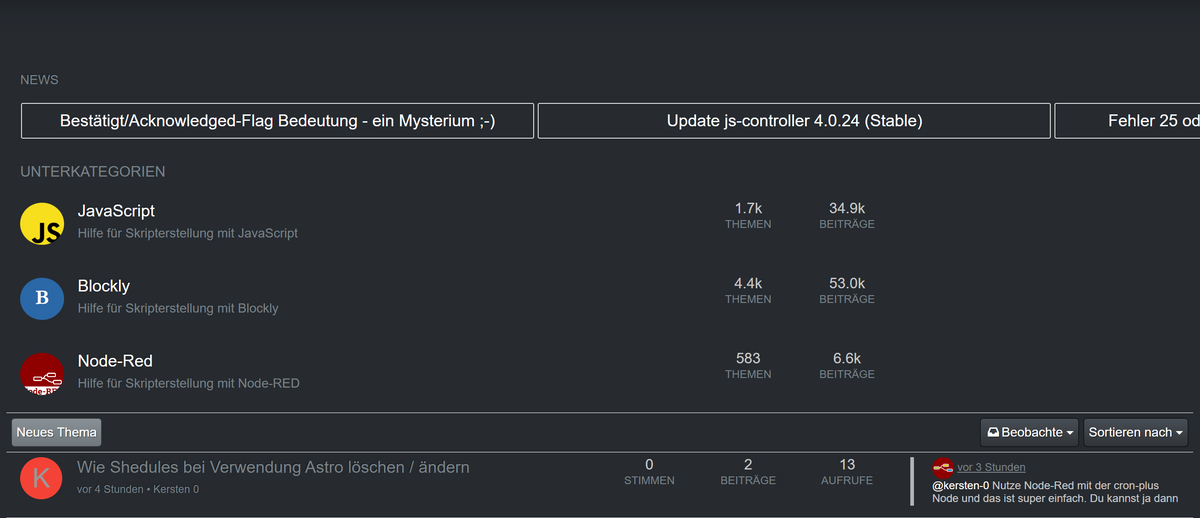Open the Update js-controller 4.0.24 news item

point(794,121)
